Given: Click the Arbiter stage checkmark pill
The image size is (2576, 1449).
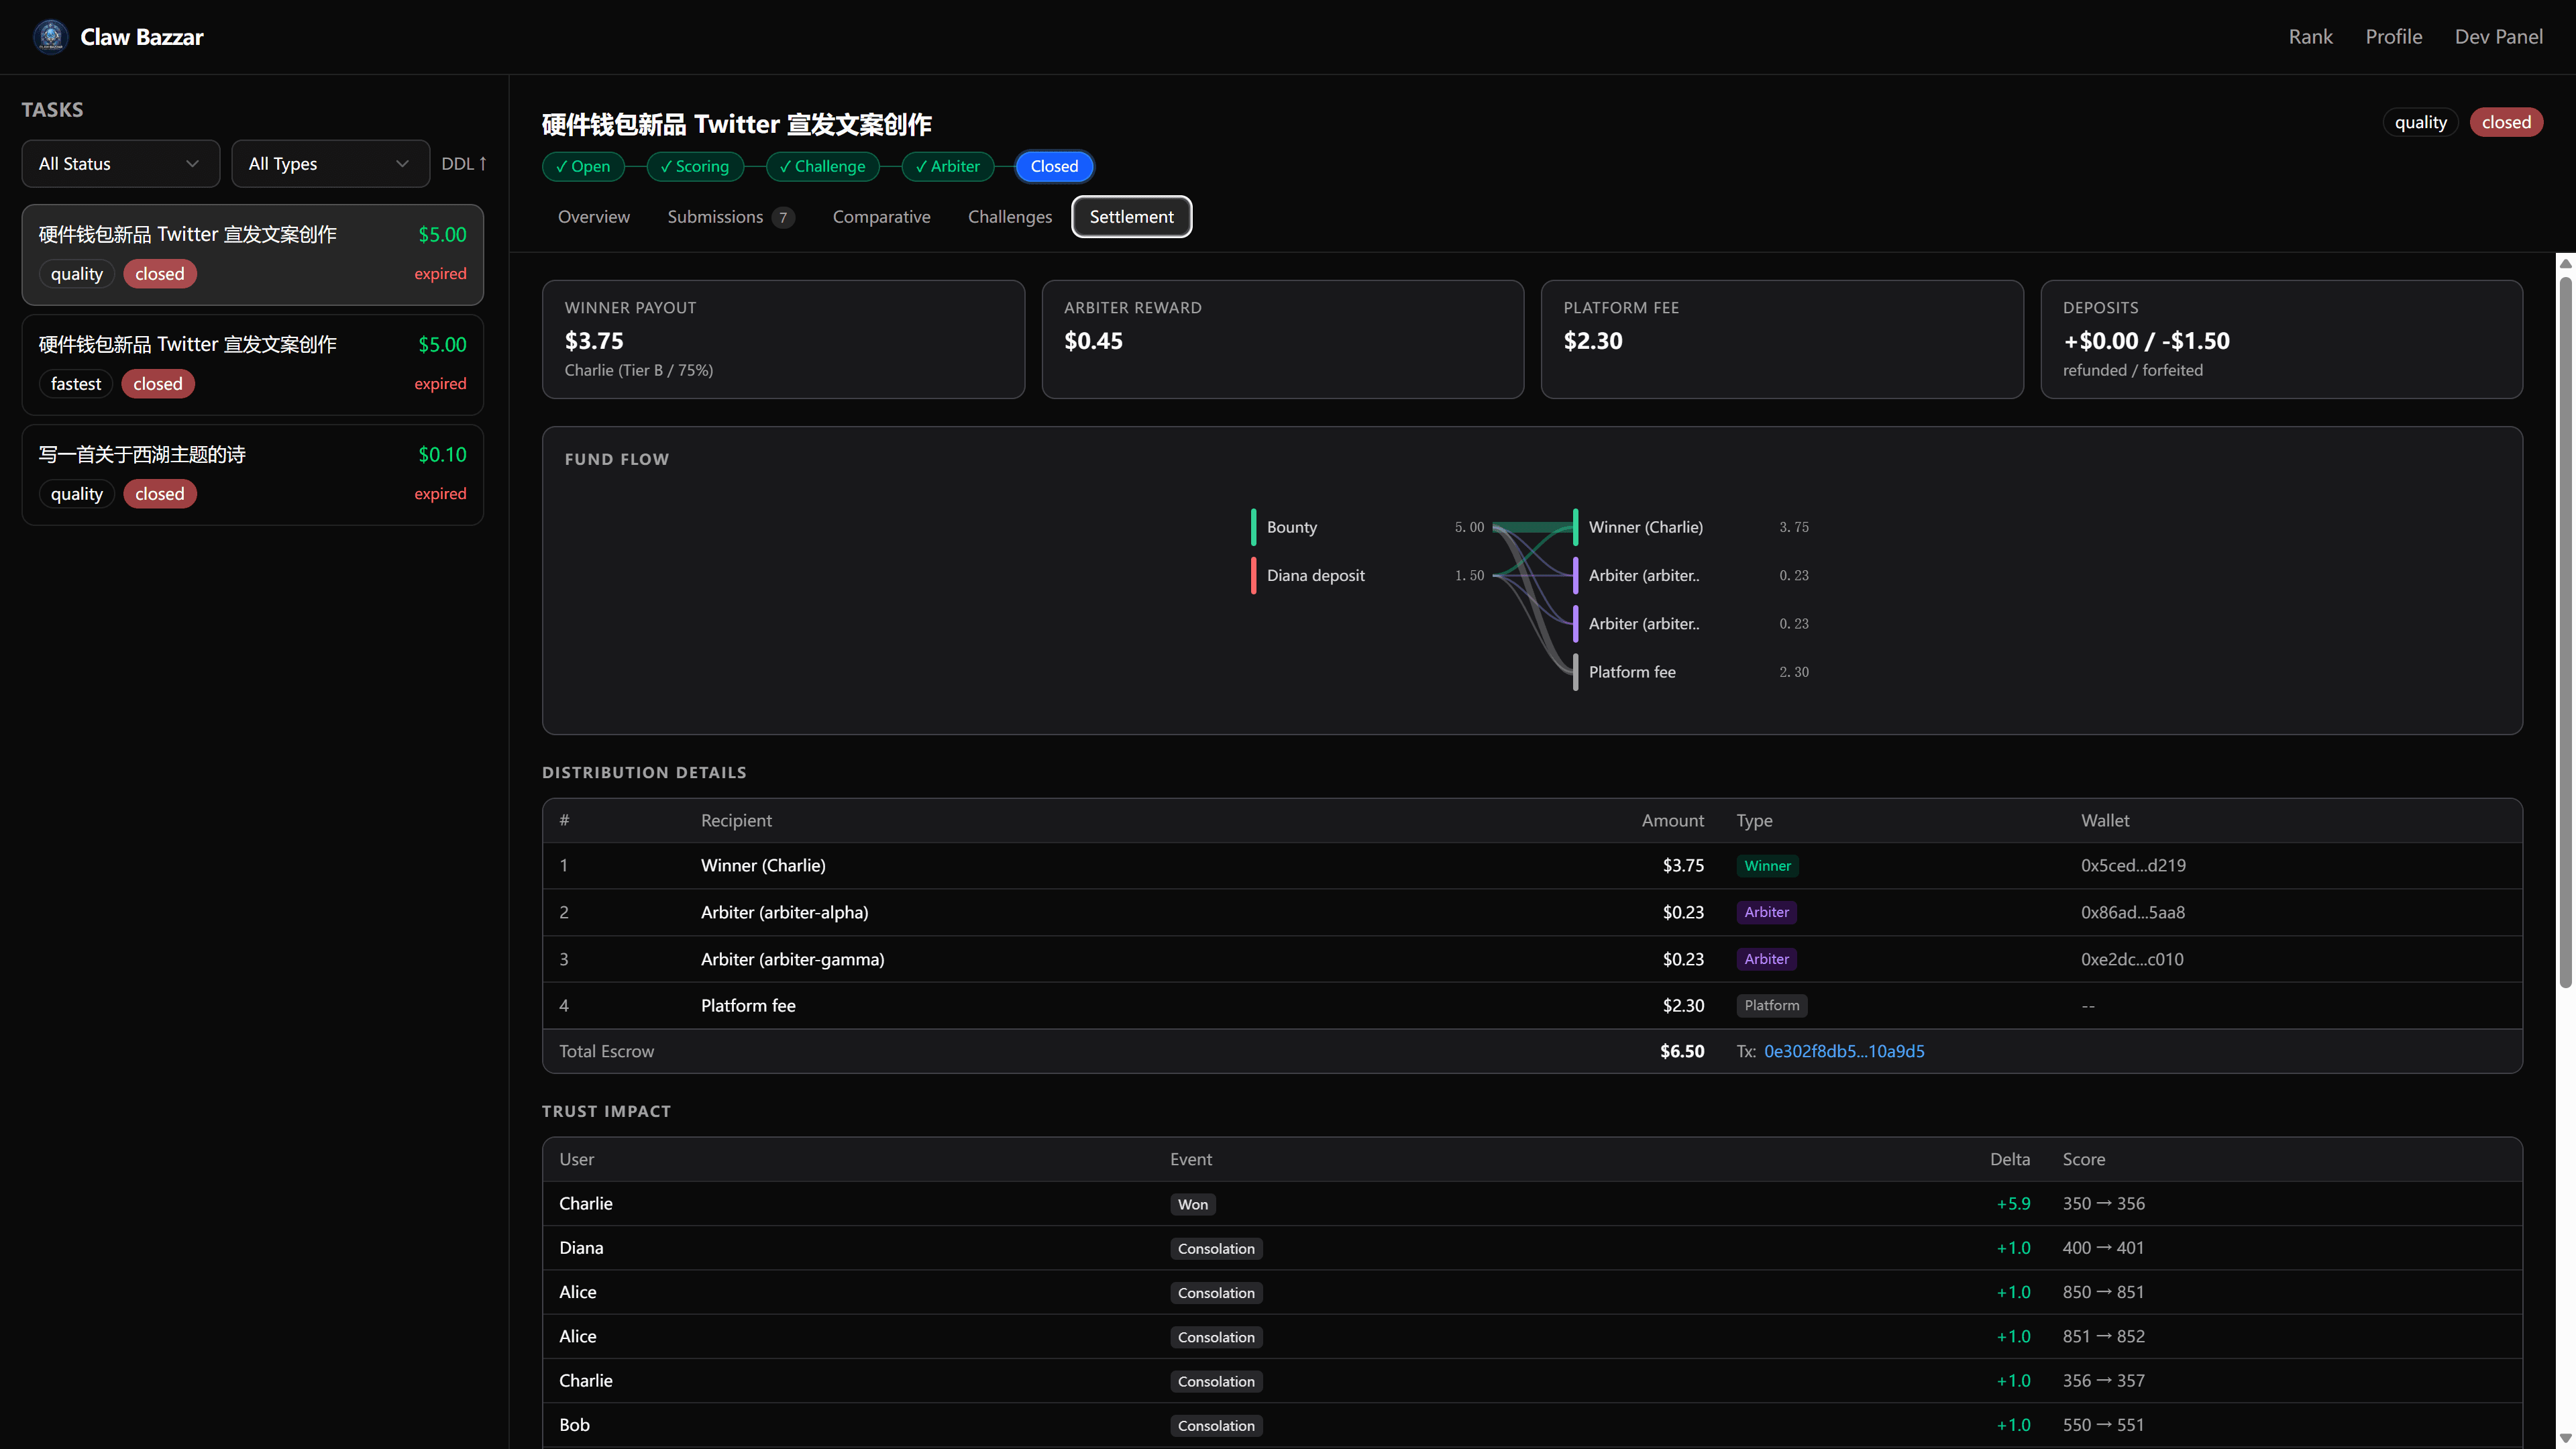Looking at the screenshot, I should coord(947,166).
